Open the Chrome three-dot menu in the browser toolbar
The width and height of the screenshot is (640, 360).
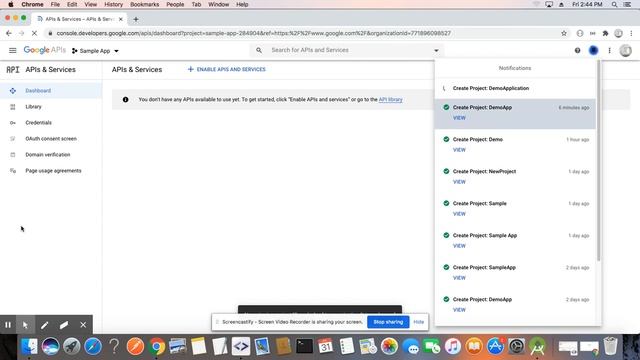(631, 33)
